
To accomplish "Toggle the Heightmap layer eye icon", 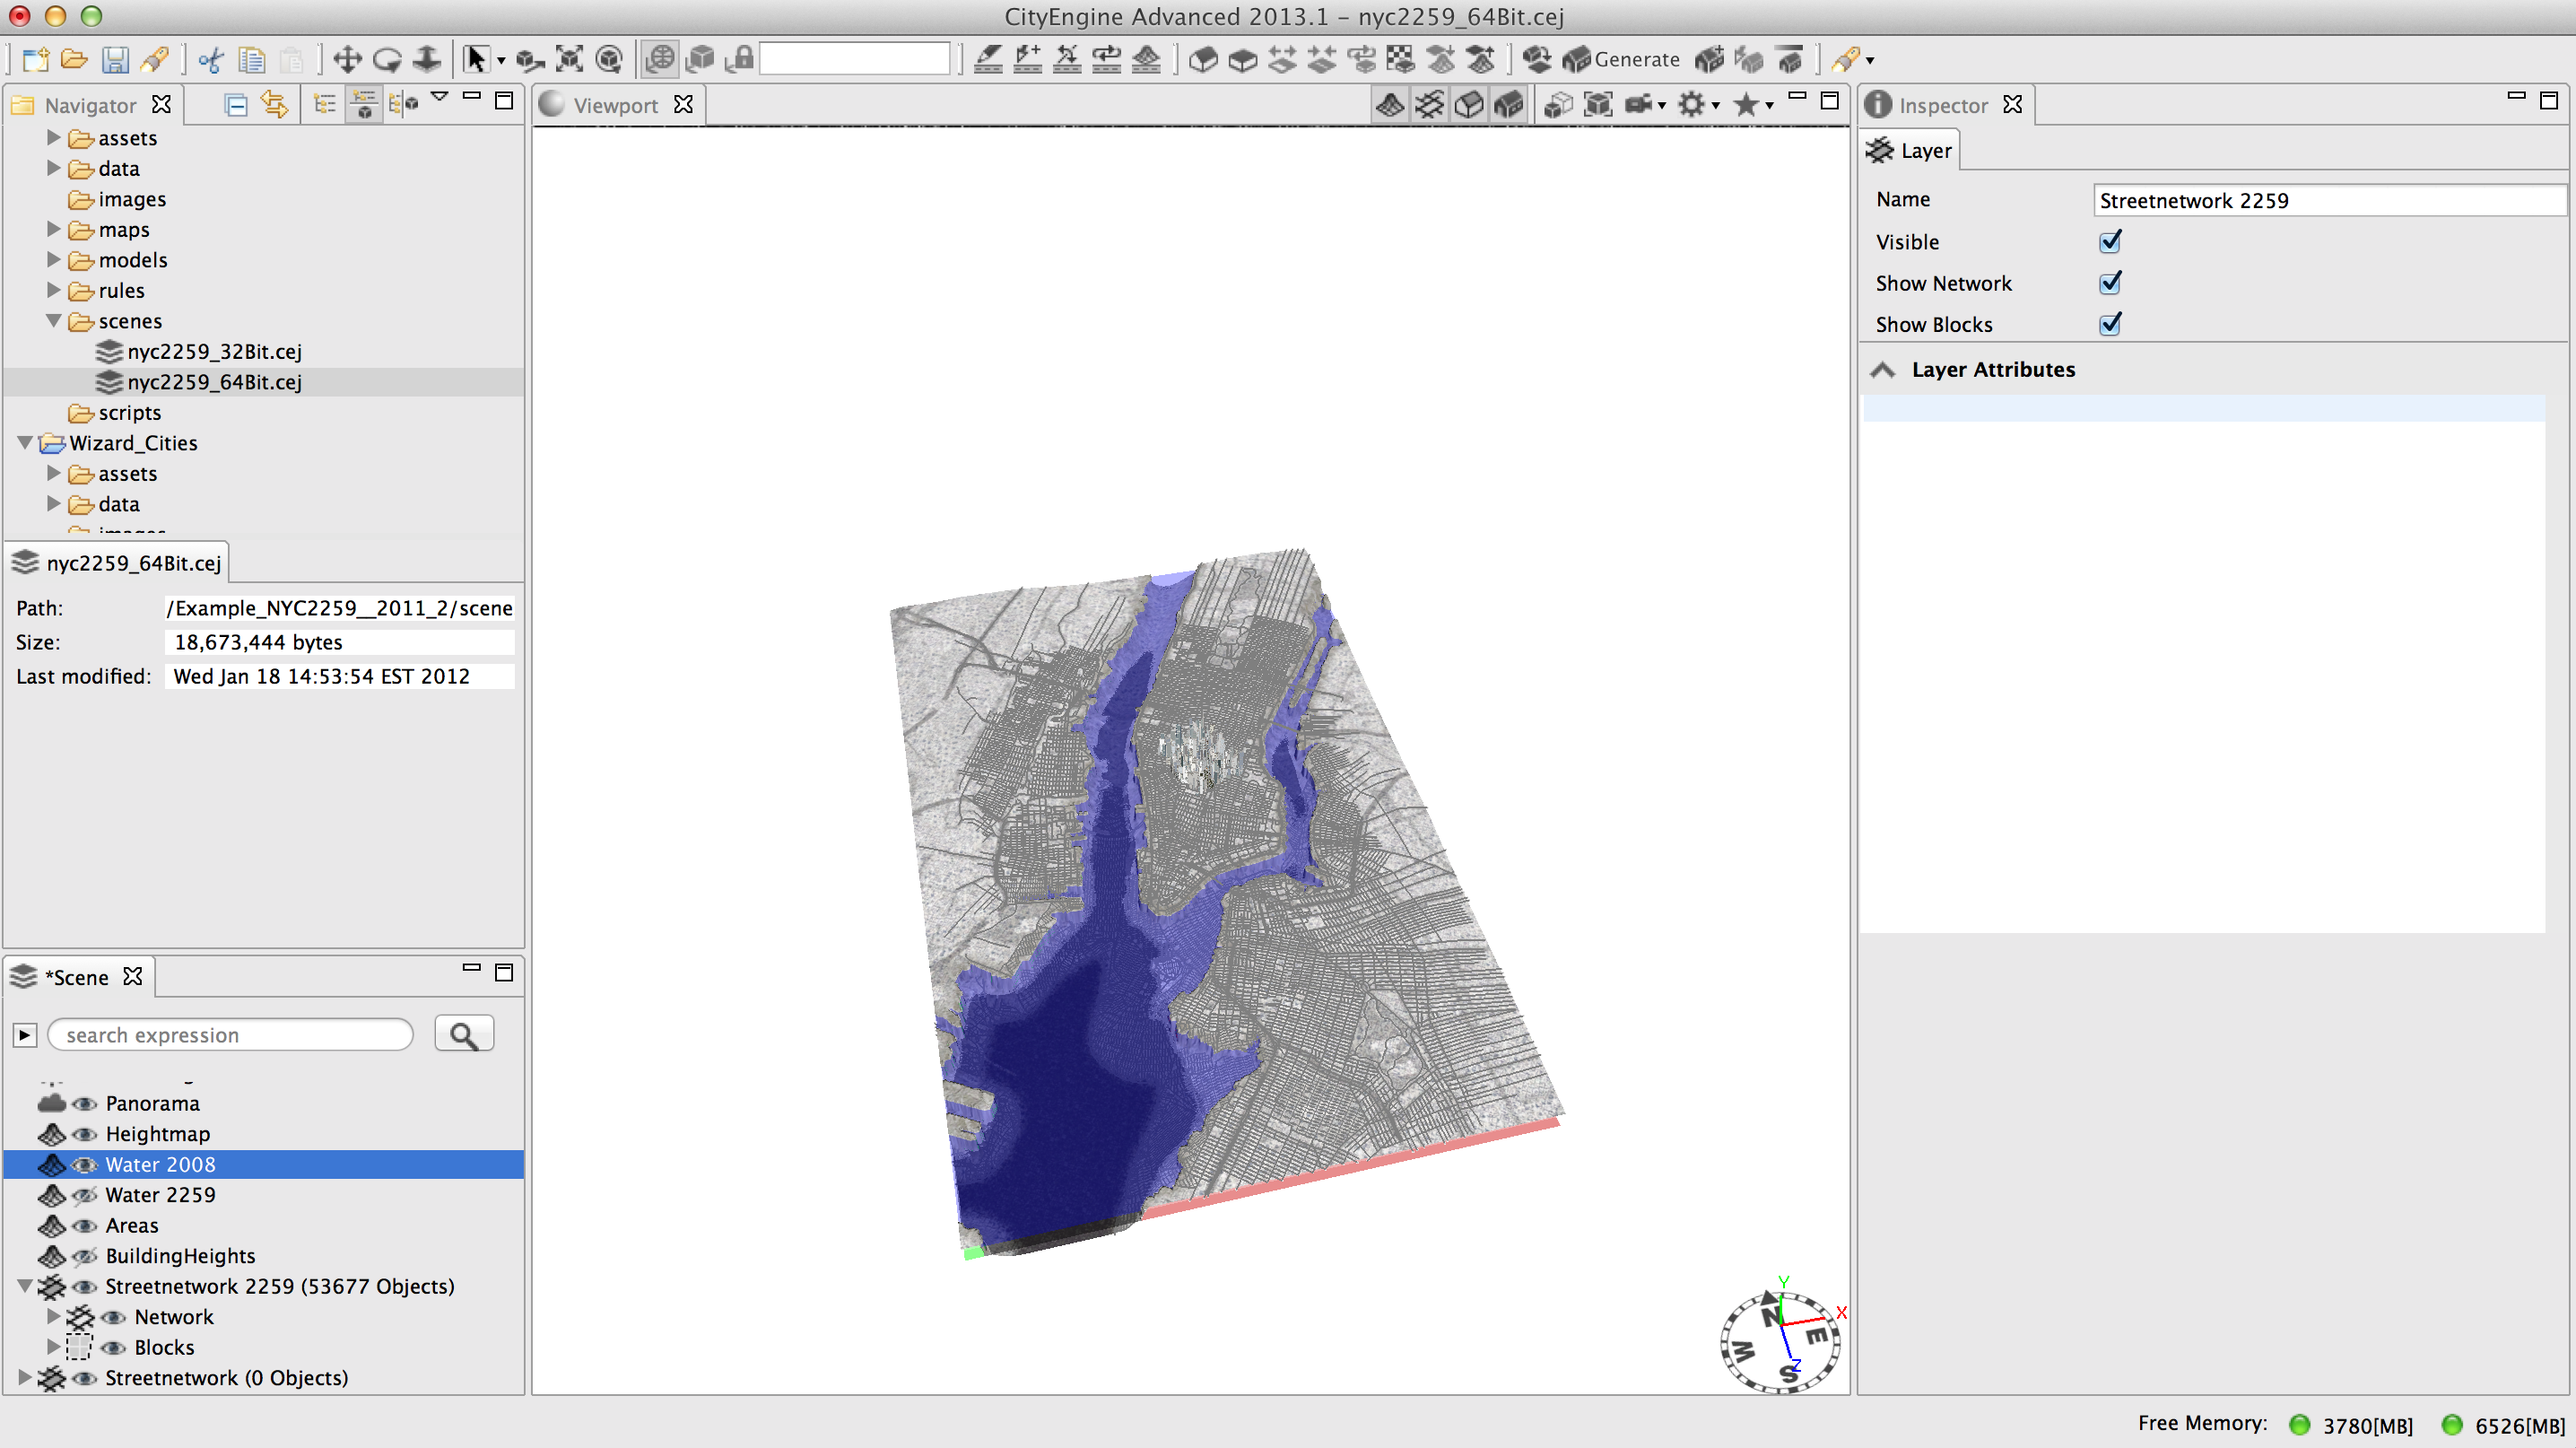I will point(85,1134).
